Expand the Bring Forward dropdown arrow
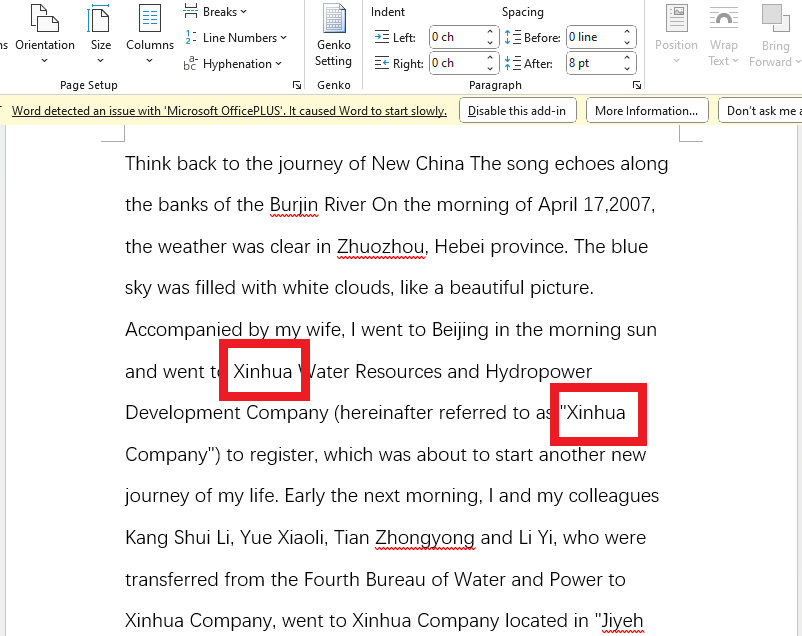This screenshot has height=636, width=802. pyautogui.click(x=797, y=62)
